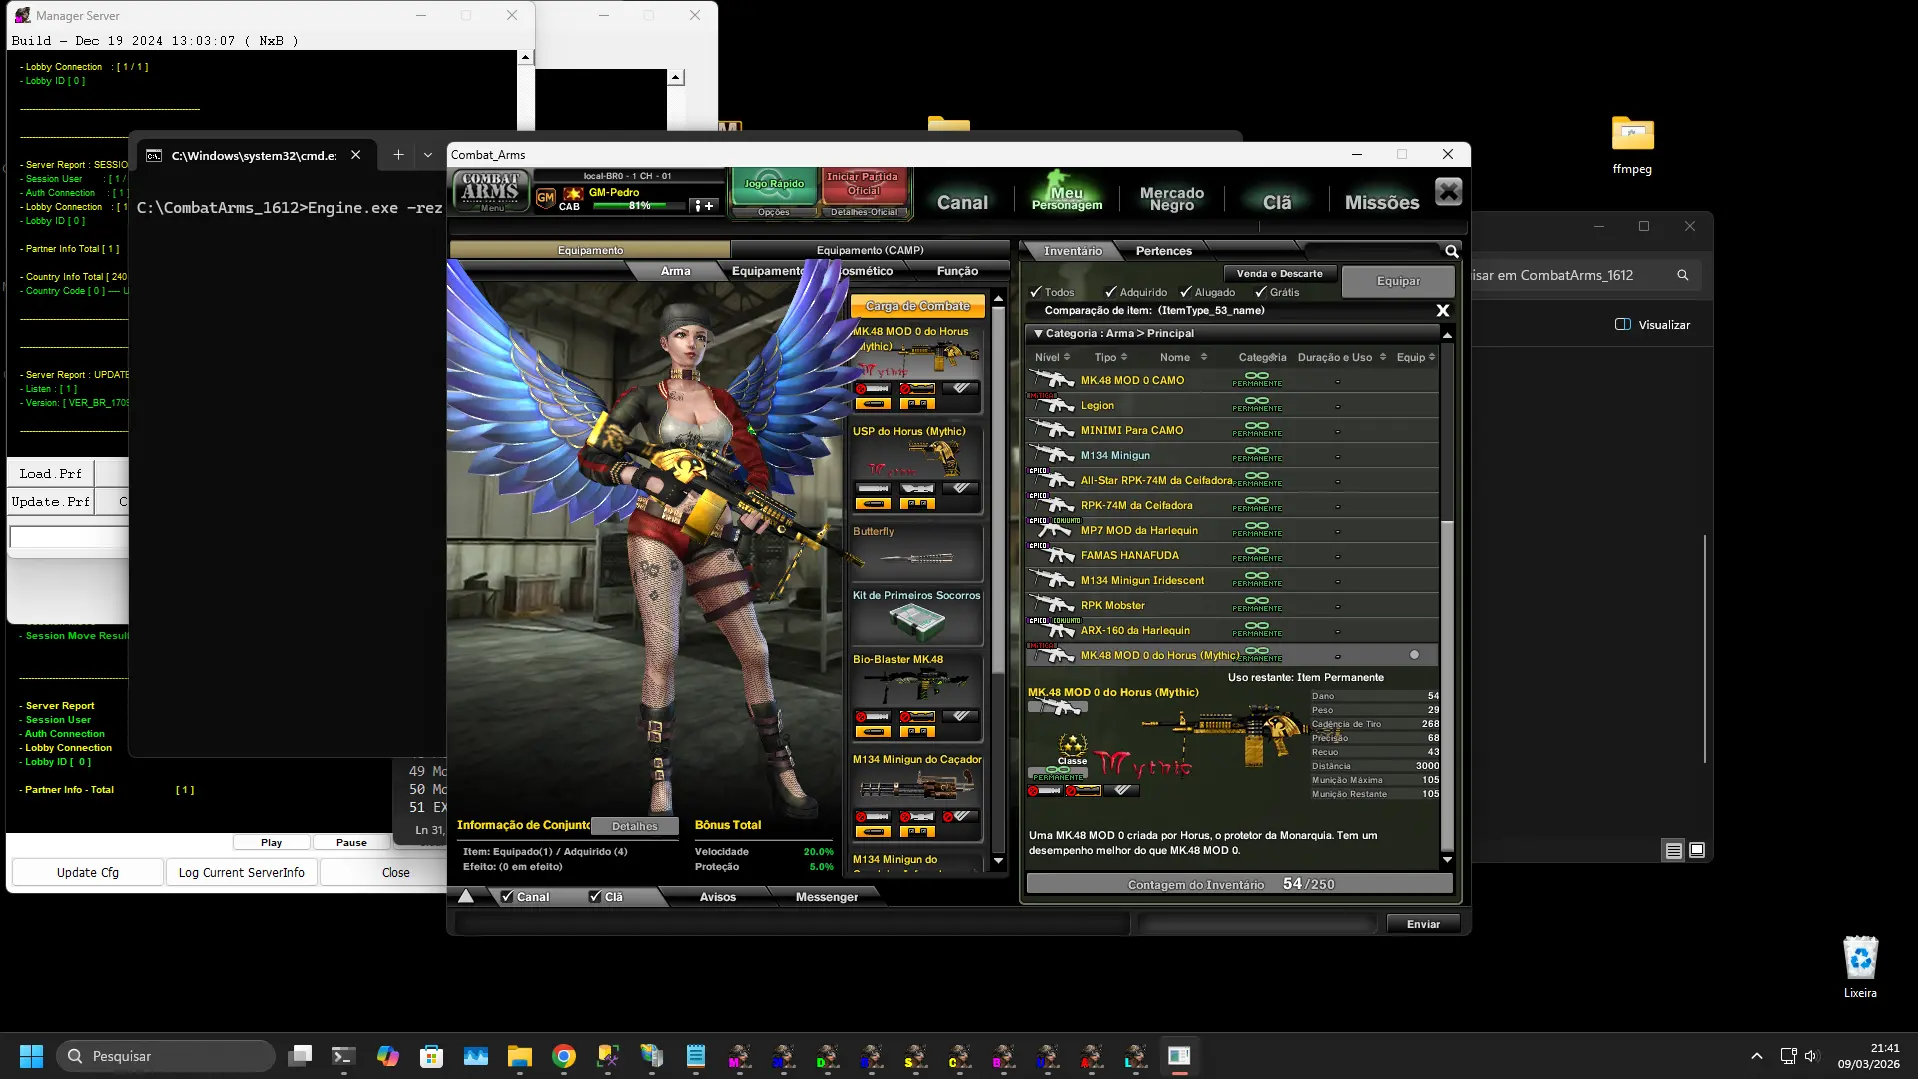Toggle the Todos inventory filter
1918x1079 pixels.
pyautogui.click(x=1036, y=292)
